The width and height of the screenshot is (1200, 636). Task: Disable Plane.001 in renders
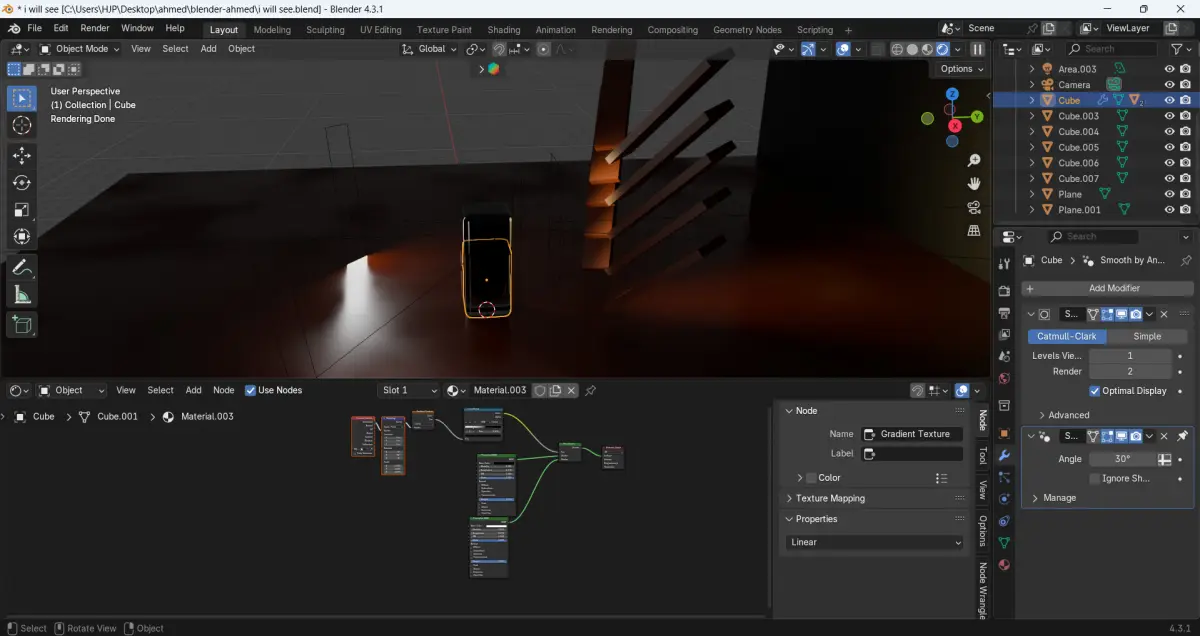(1185, 210)
